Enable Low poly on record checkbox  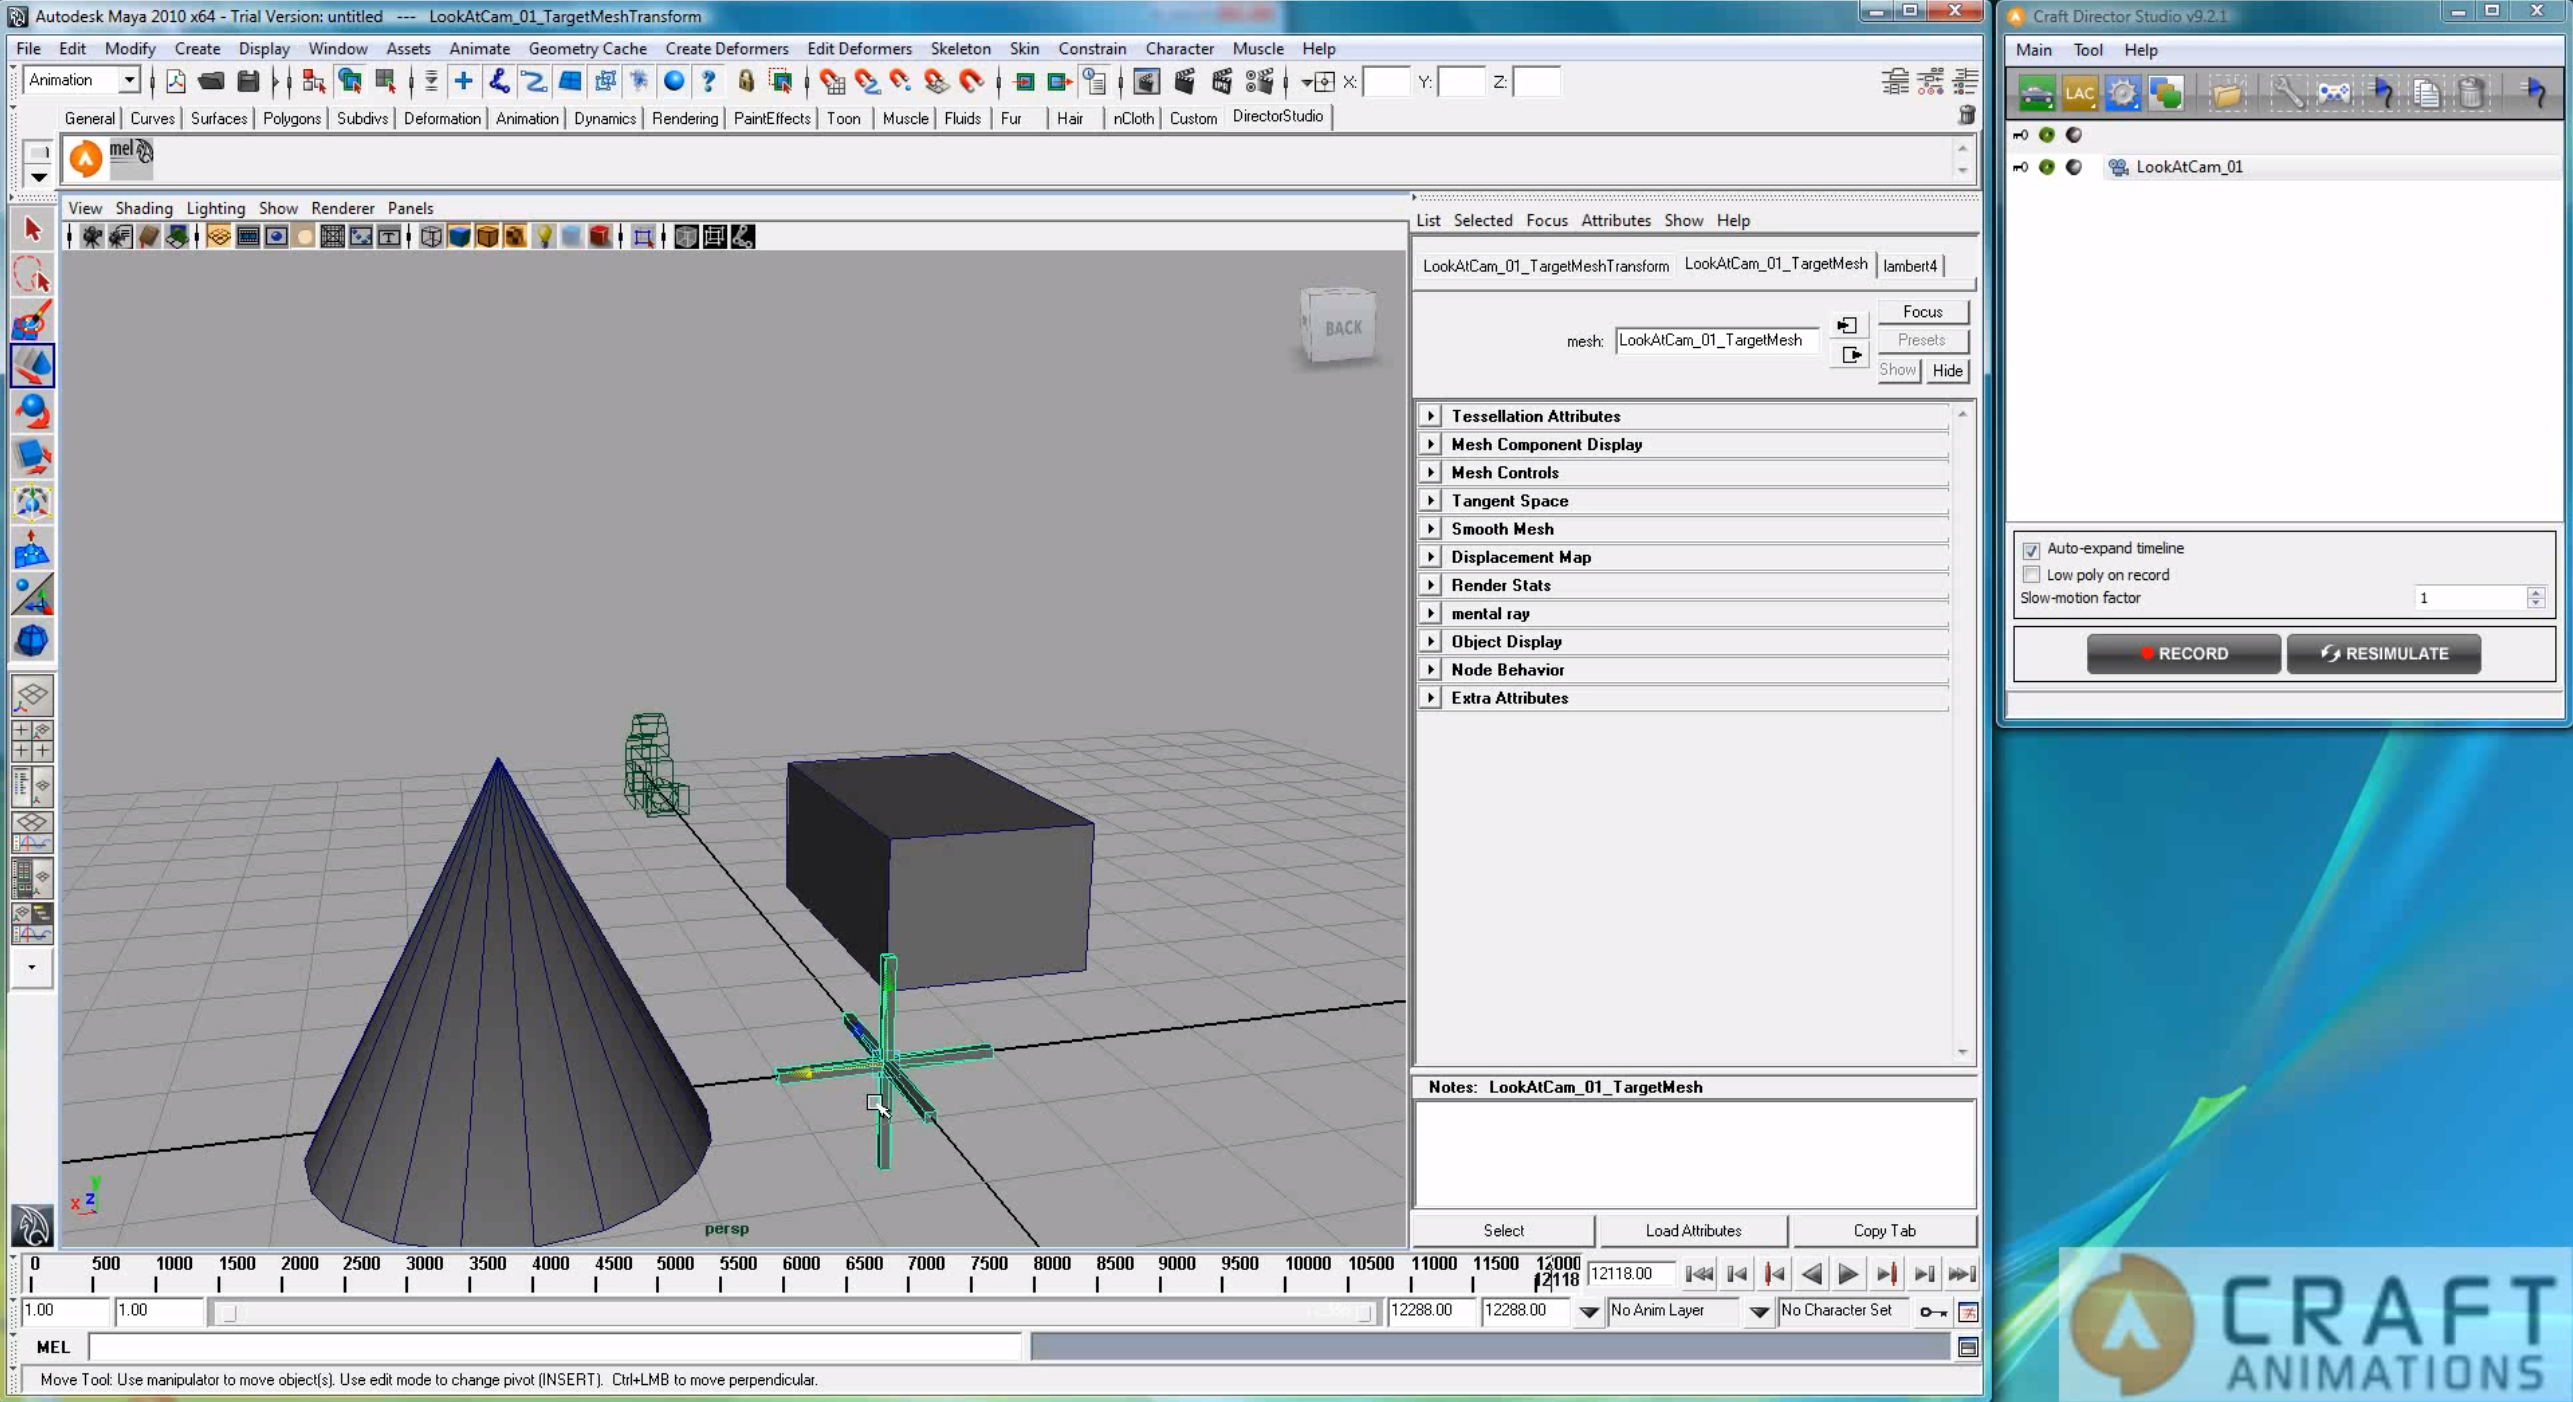point(2031,575)
